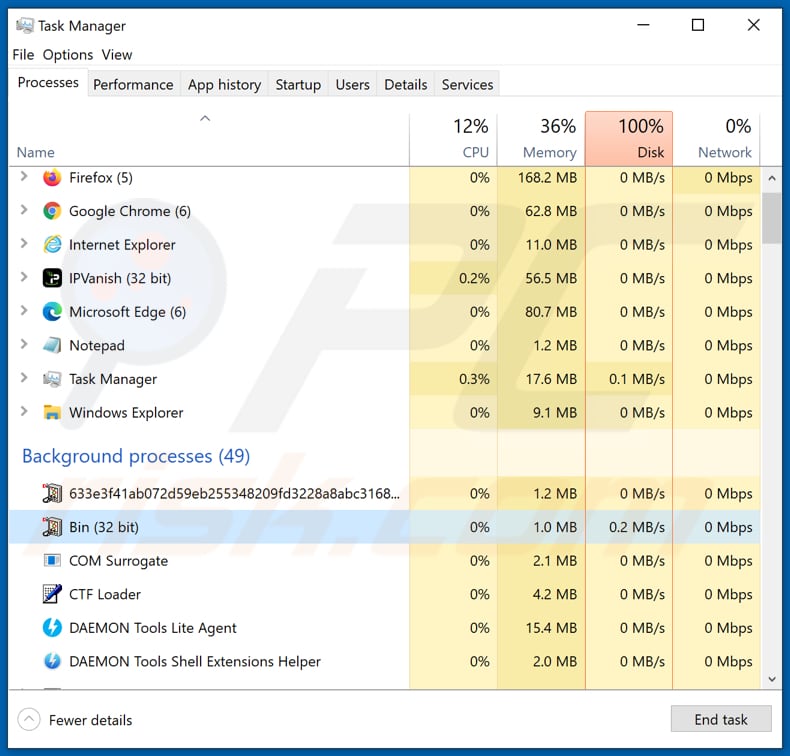Switch to the App history tab
Screen dimensions: 790x756
(x=225, y=85)
